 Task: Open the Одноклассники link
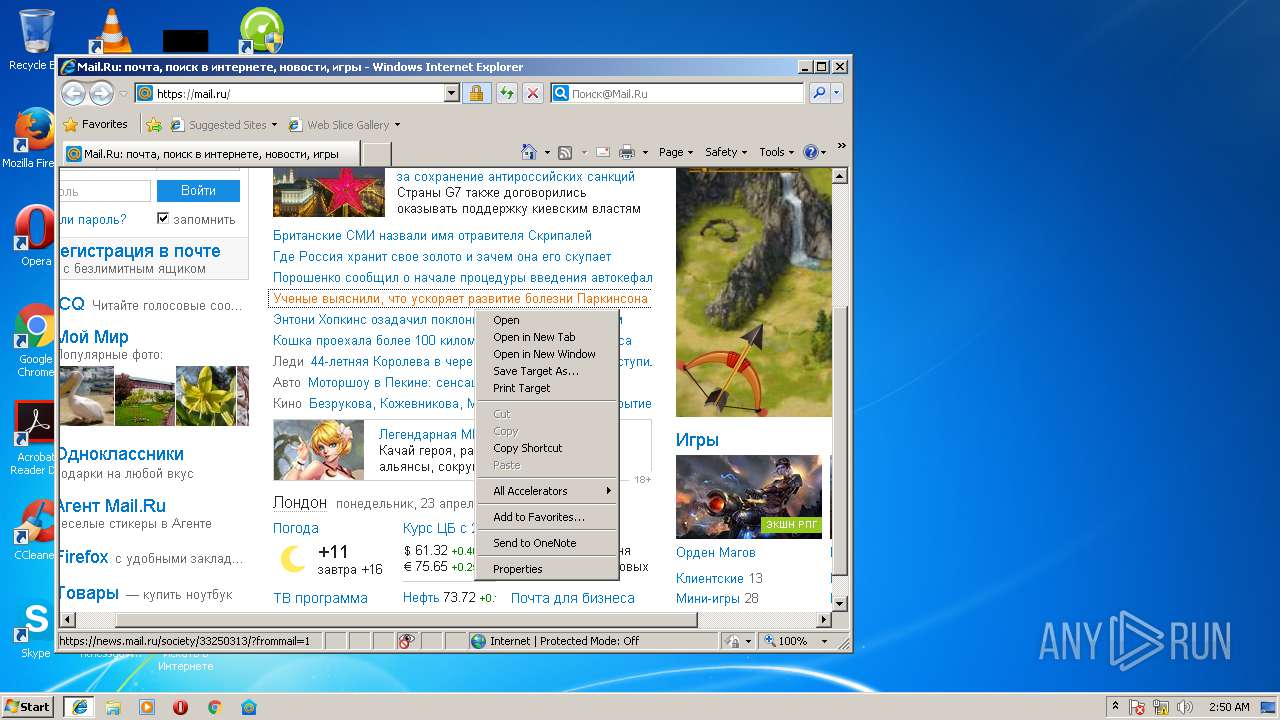(121, 454)
